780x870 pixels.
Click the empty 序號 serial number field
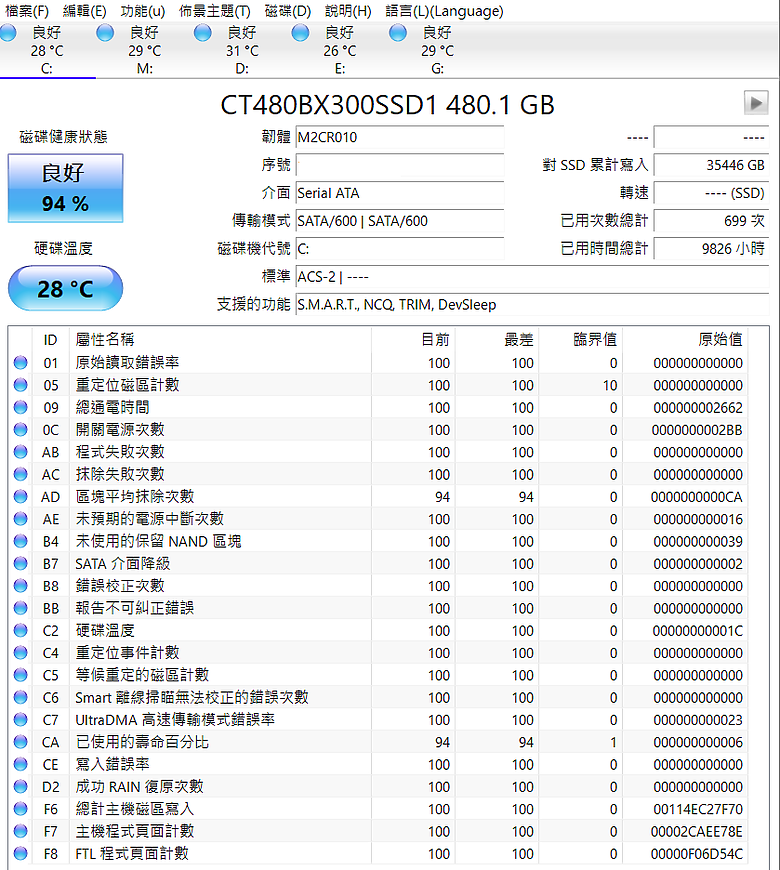click(x=400, y=165)
